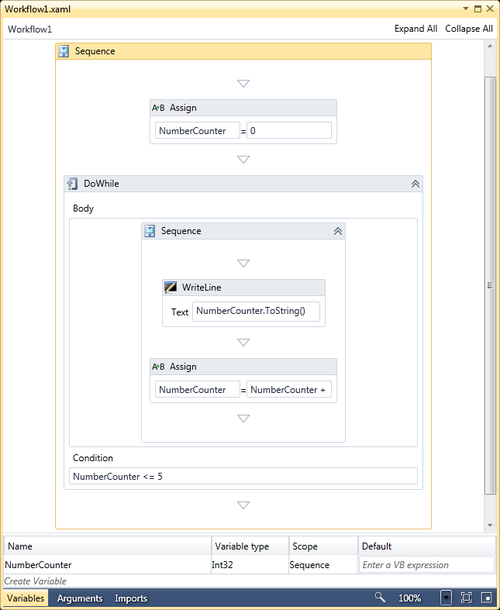Select the outer Sequence title bar
The width and height of the screenshot is (500, 610).
pyautogui.click(x=243, y=51)
